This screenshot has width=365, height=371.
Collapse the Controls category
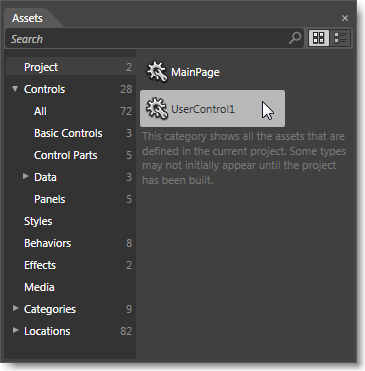pyautogui.click(x=15, y=89)
